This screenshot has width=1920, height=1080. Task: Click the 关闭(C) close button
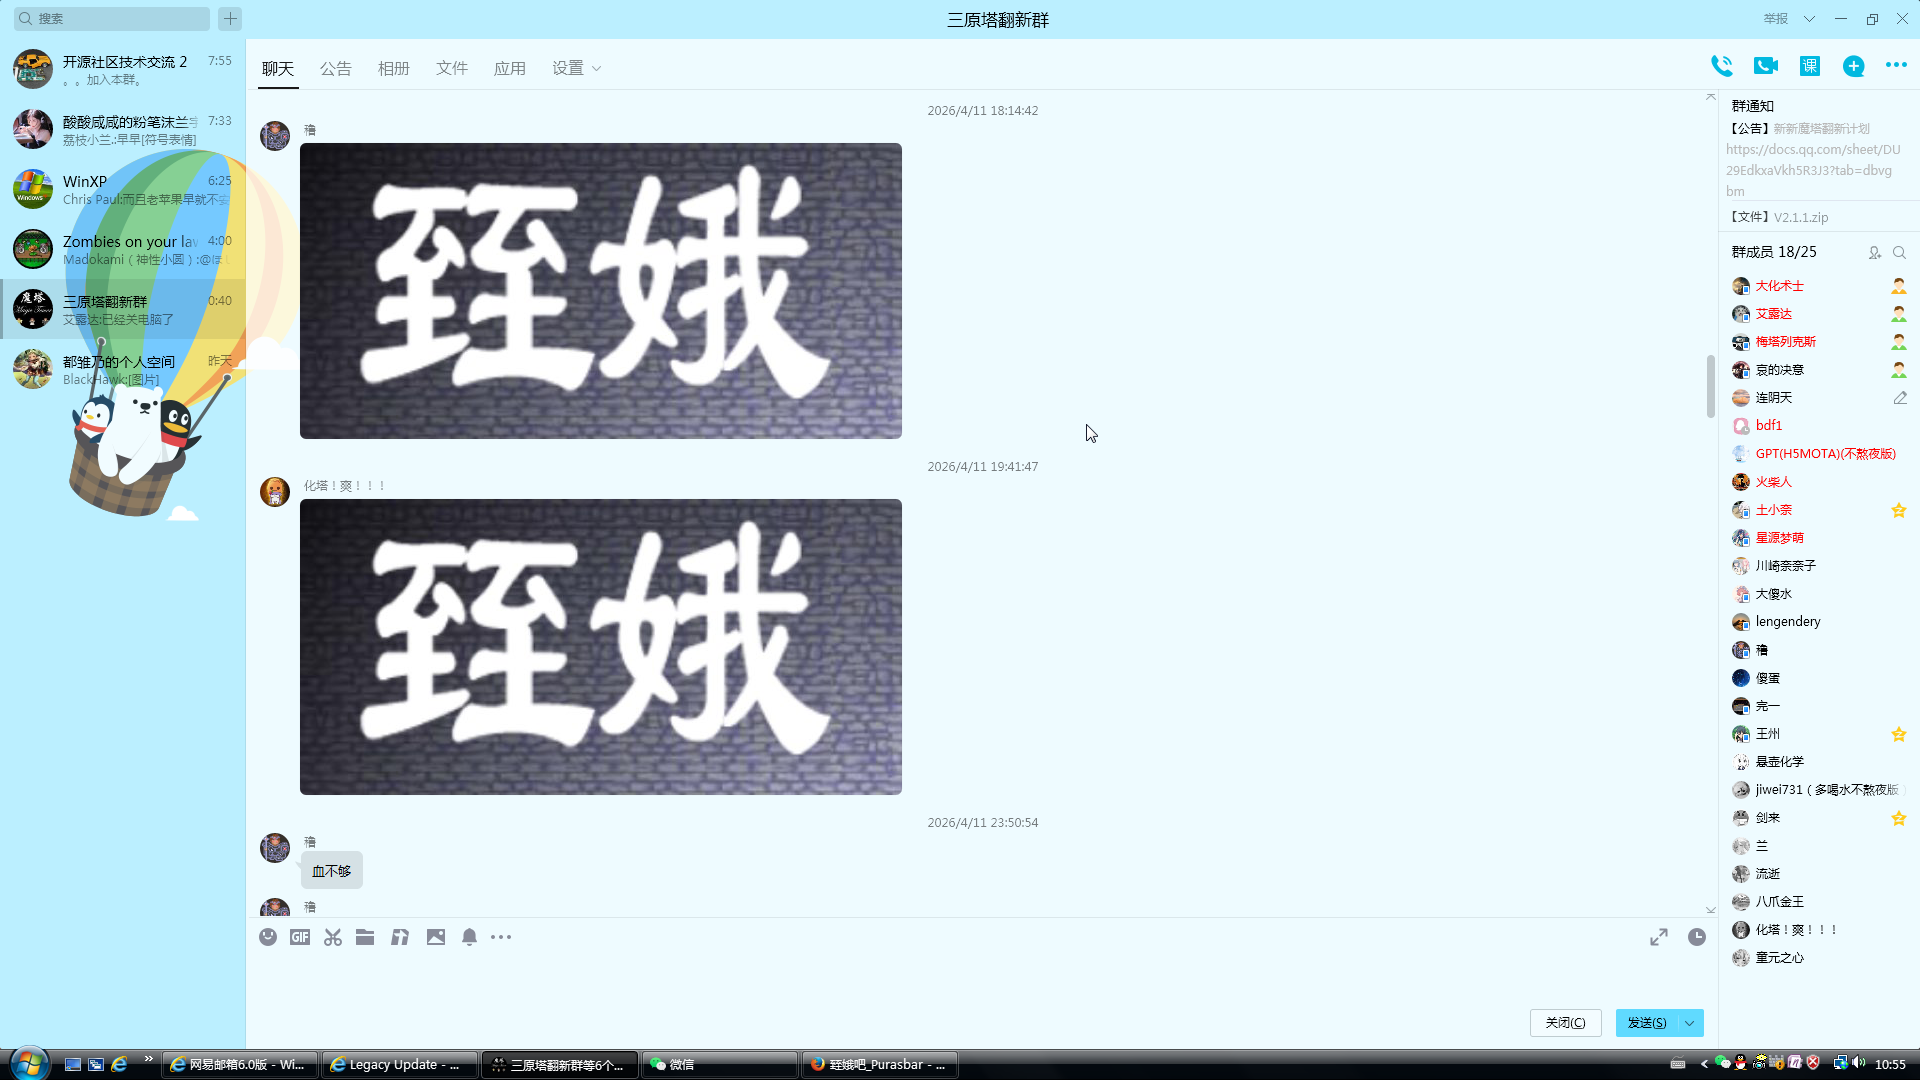coord(1565,1023)
